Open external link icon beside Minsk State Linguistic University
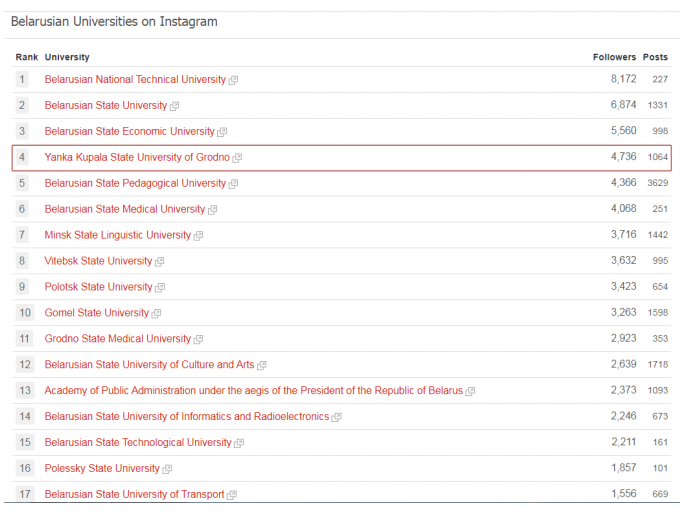Viewport: 688px width, 514px height. click(198, 235)
